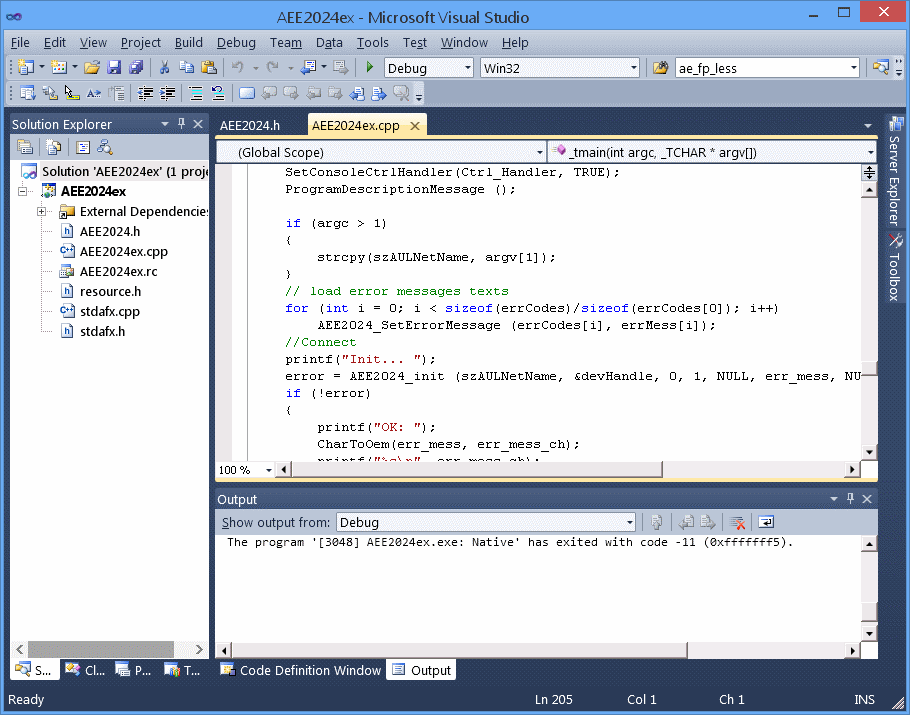910x715 pixels.
Task: Click the Output window horizontal scrollbar thumb
Action: point(460,650)
